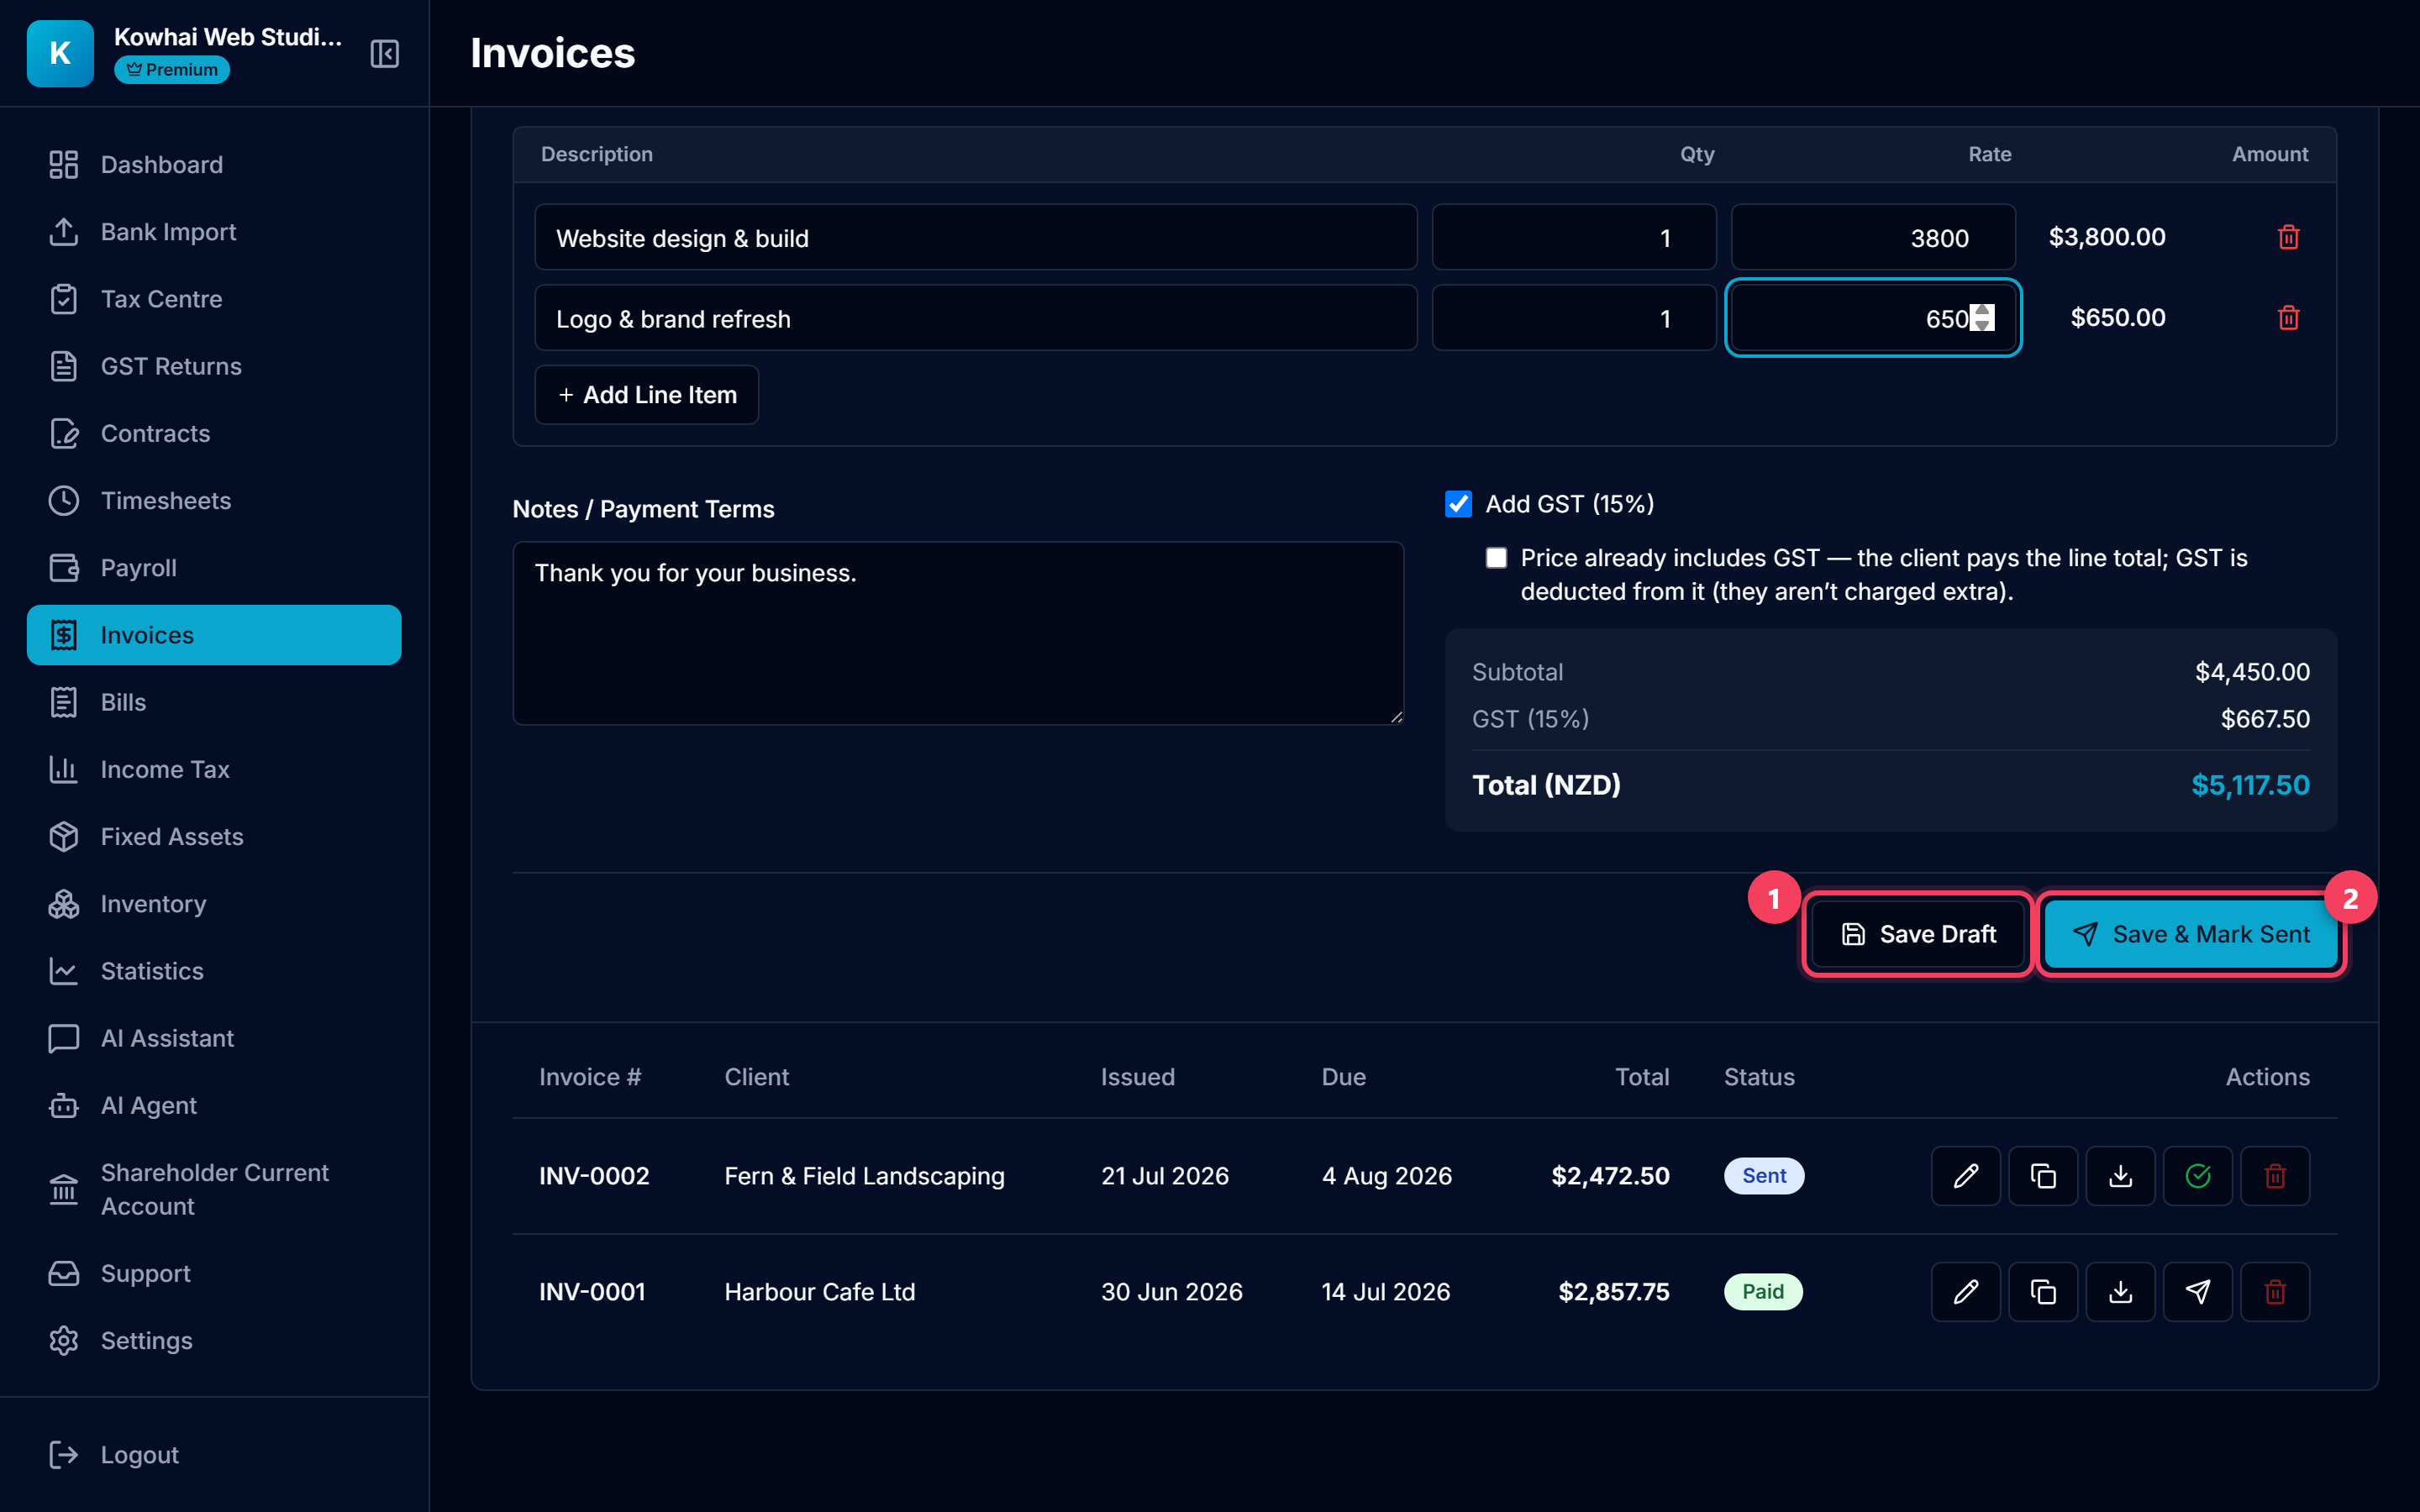
Task: Select the Invoices sidebar item
Action: (214, 635)
